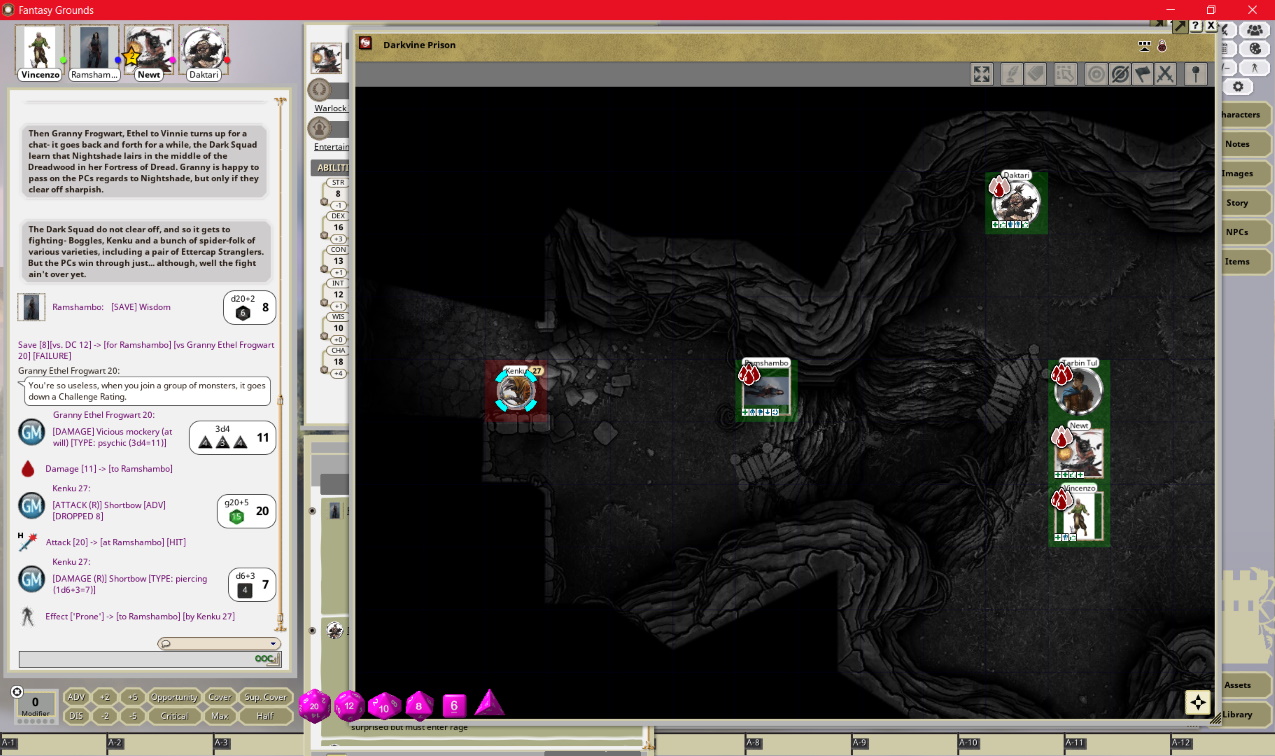Toggle the Cover modifier
This screenshot has width=1275, height=756.
pyautogui.click(x=220, y=697)
